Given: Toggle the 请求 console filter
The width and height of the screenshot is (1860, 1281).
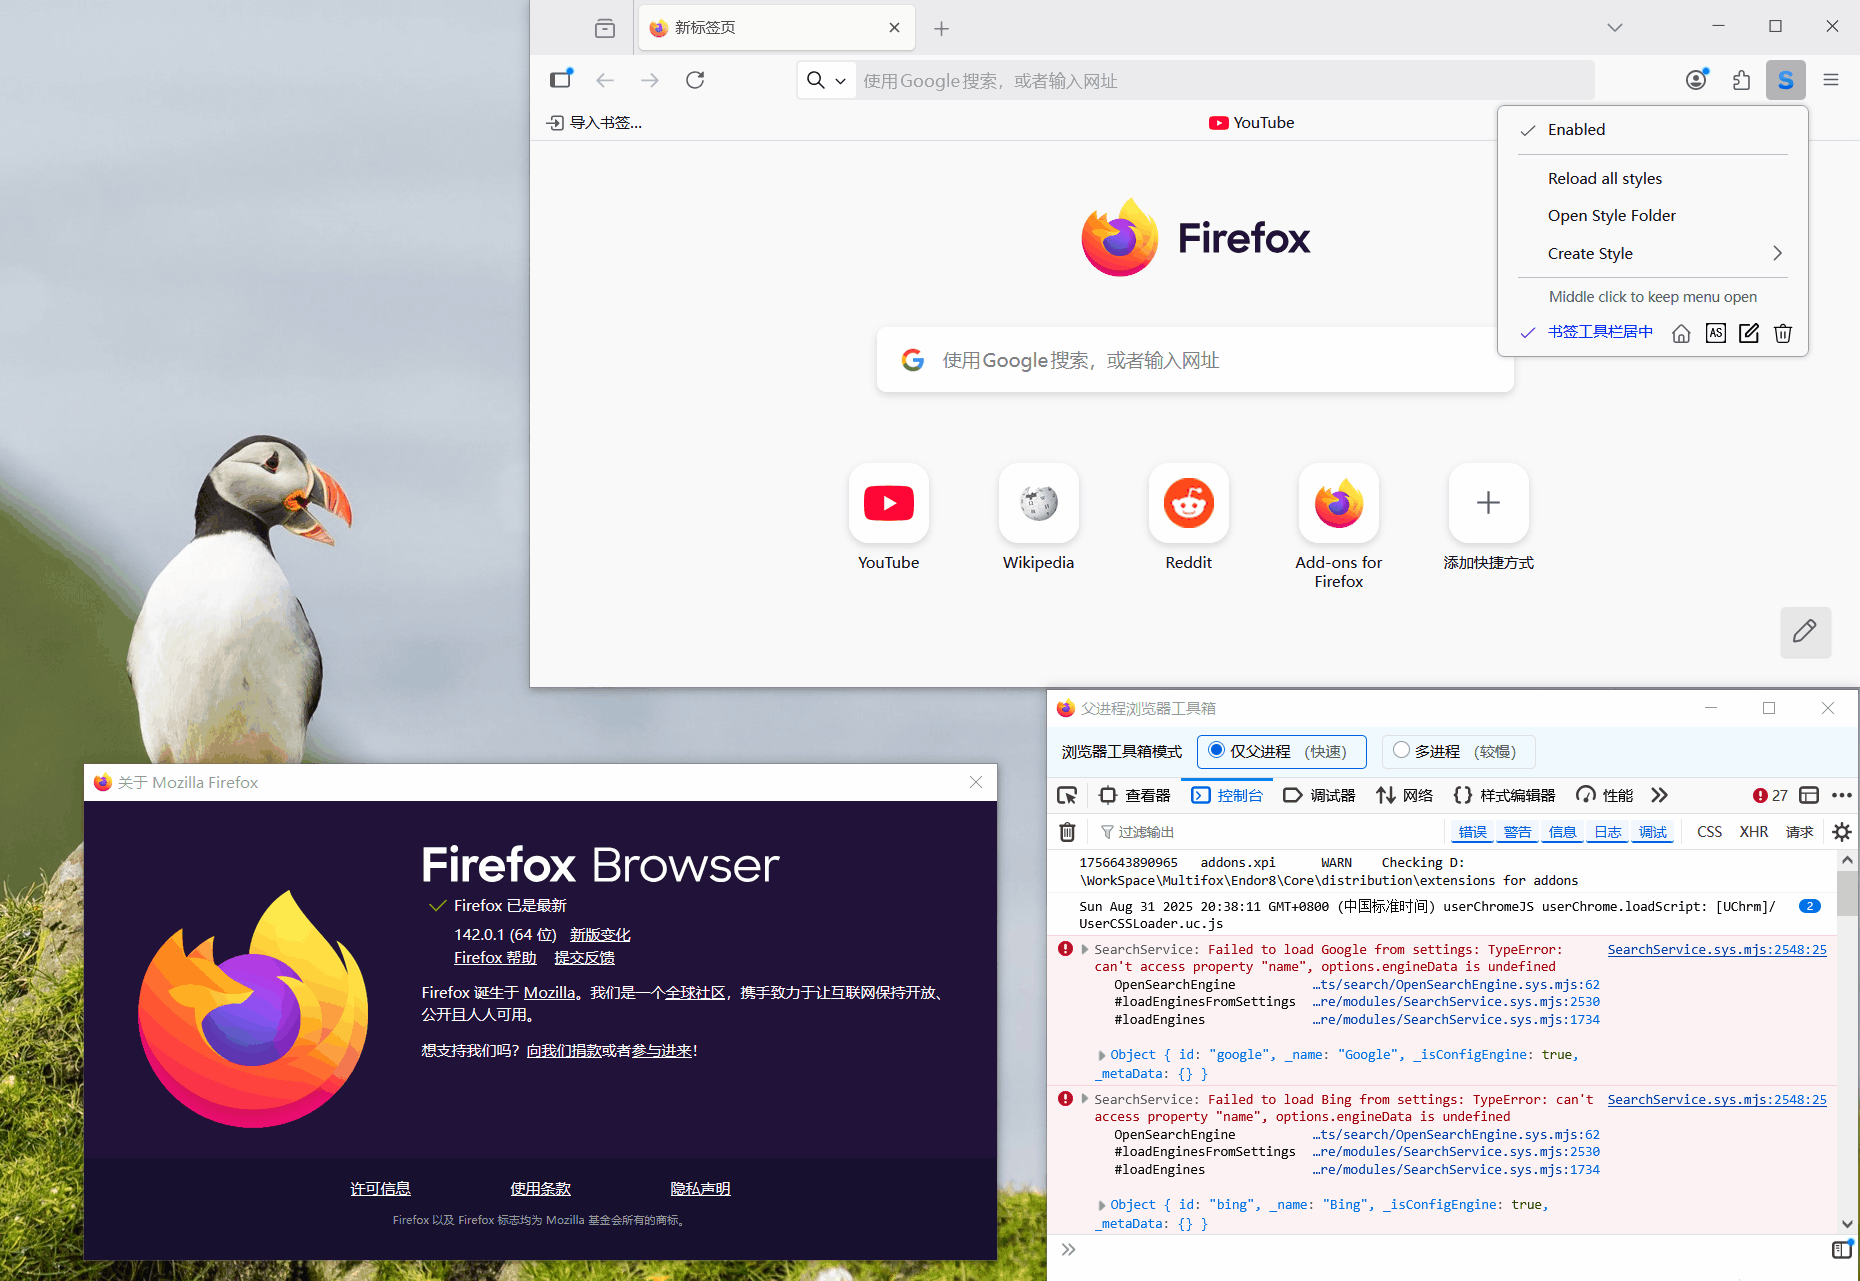Looking at the screenshot, I should 1800,832.
